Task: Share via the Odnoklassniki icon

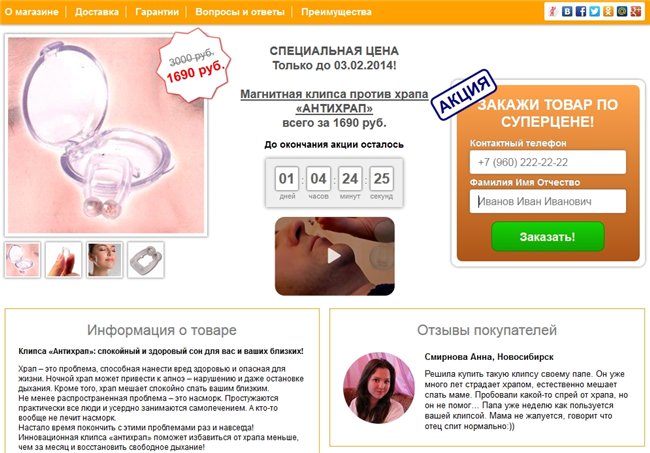Action: tap(608, 11)
